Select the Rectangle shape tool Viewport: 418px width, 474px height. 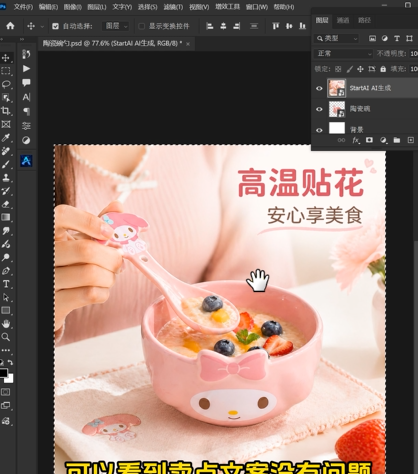(x=6, y=311)
